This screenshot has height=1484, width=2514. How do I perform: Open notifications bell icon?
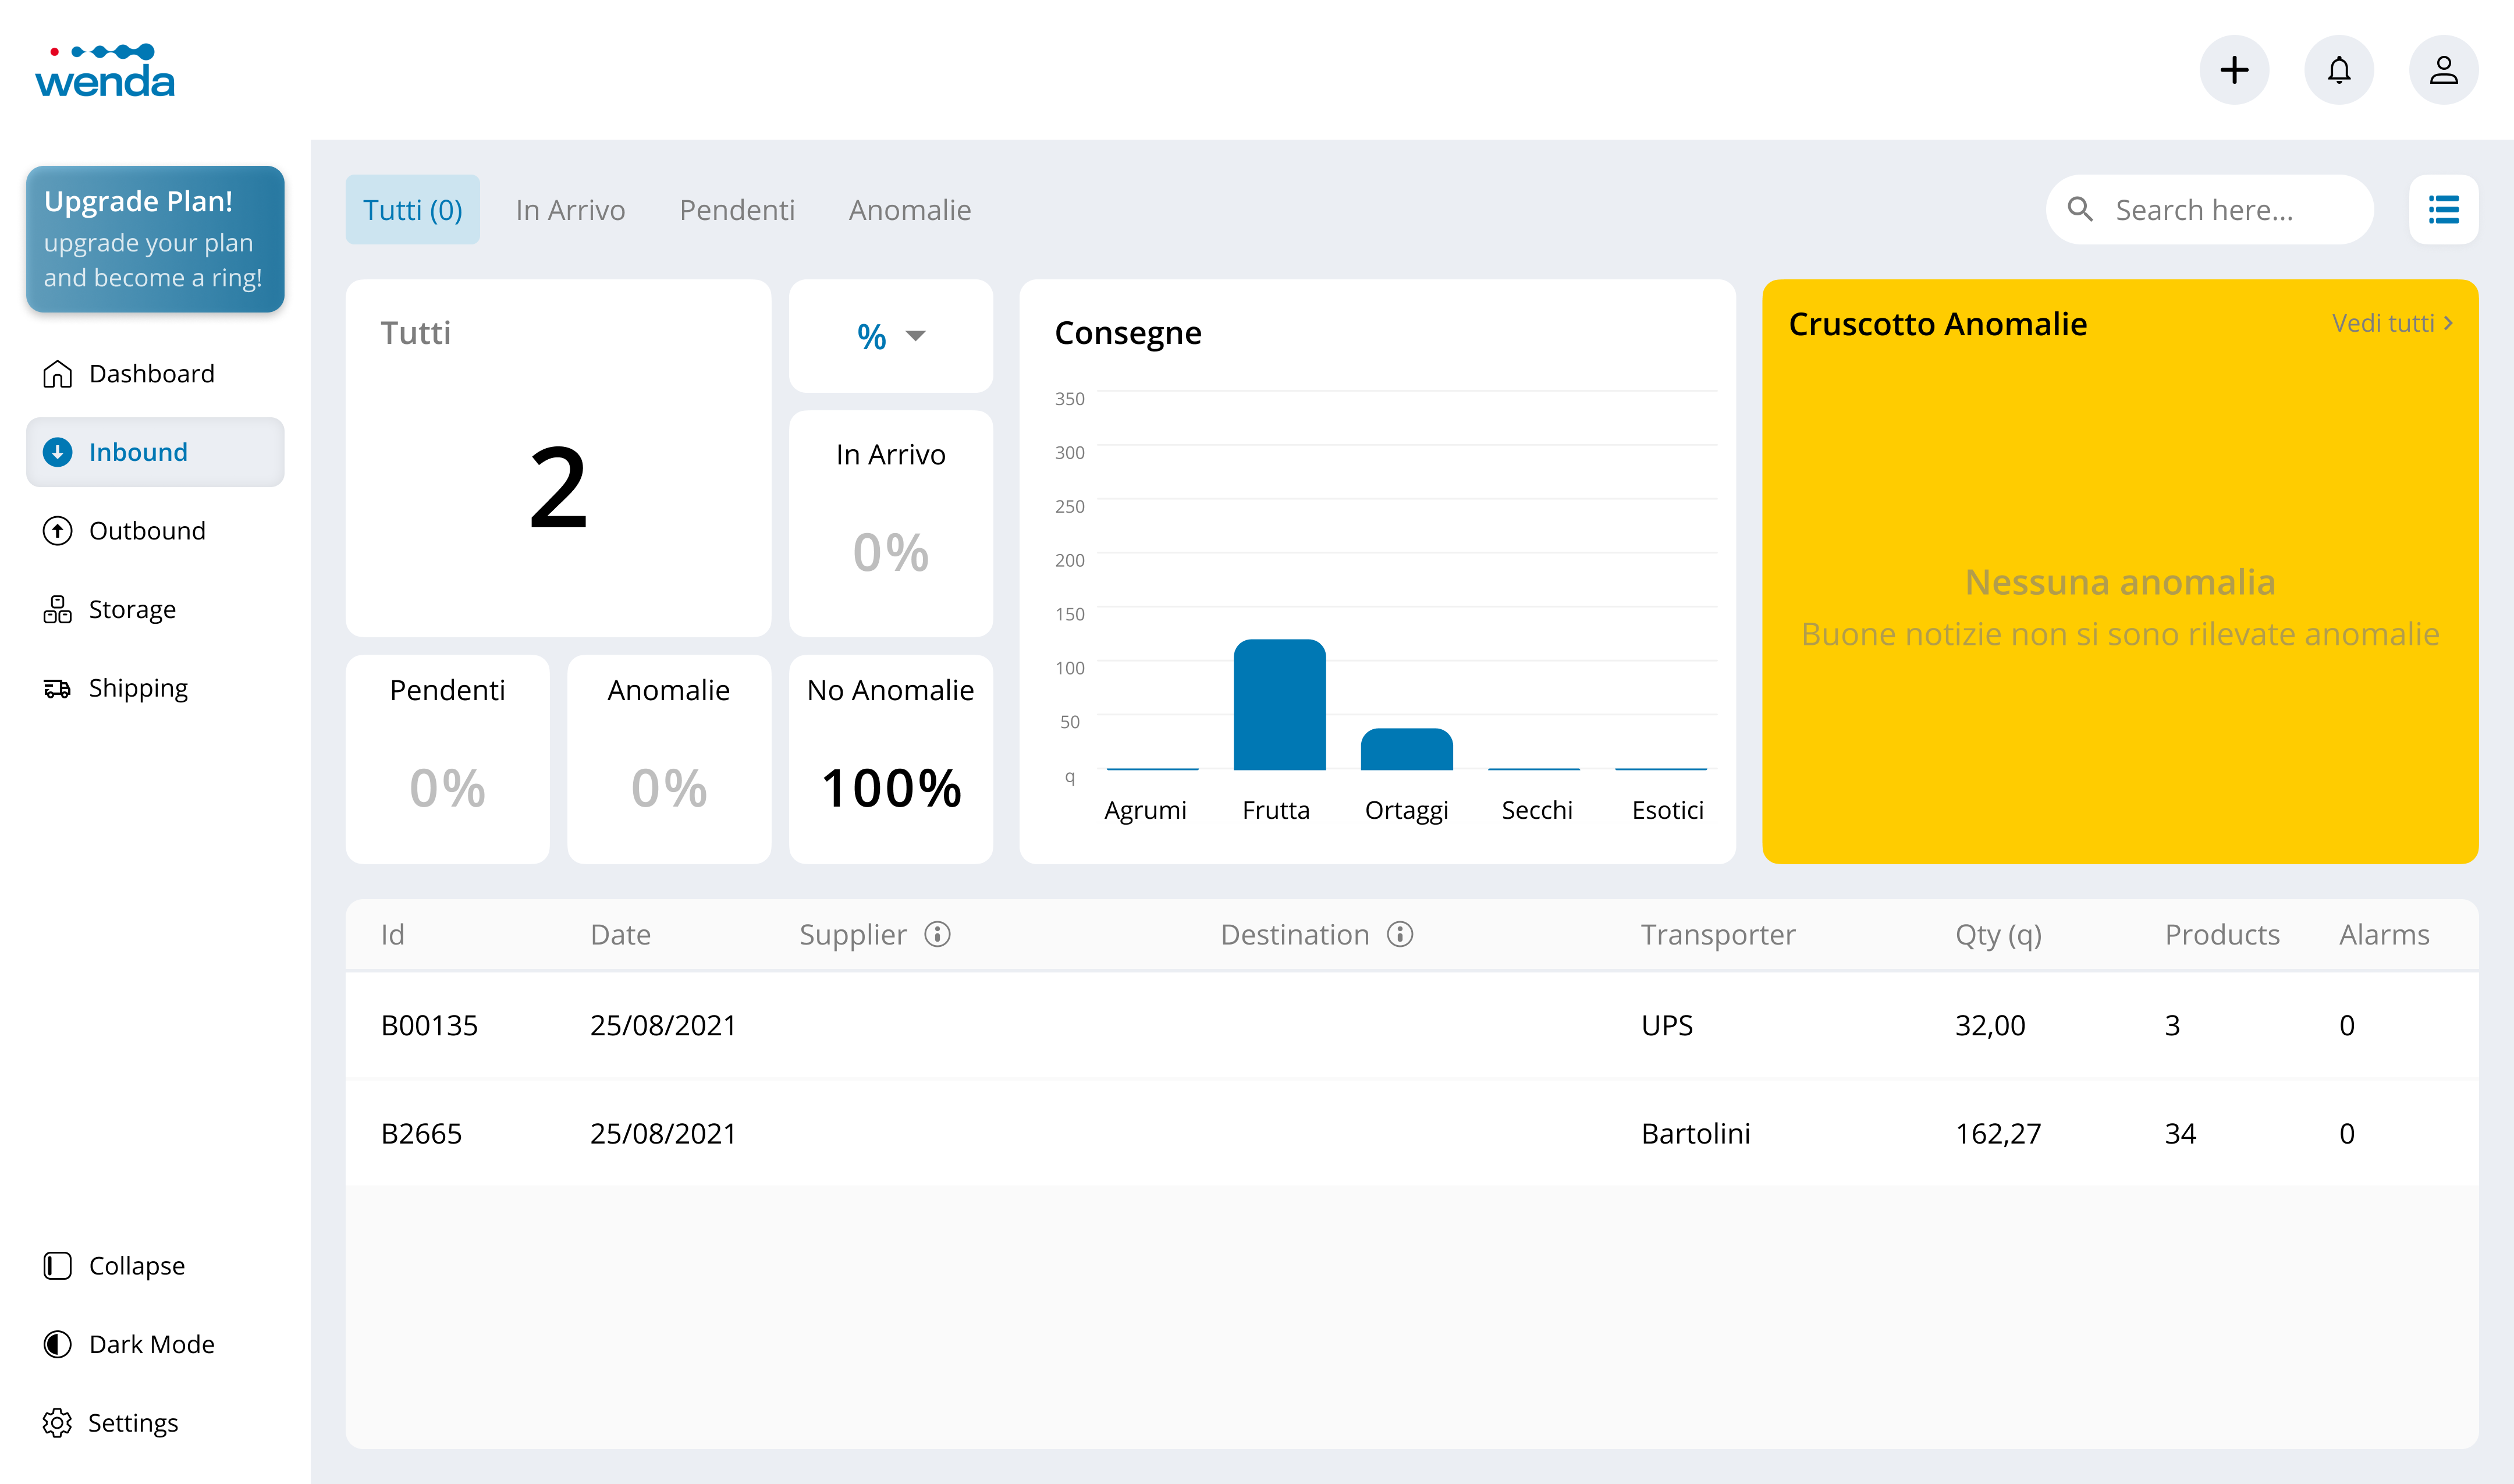coord(2339,70)
